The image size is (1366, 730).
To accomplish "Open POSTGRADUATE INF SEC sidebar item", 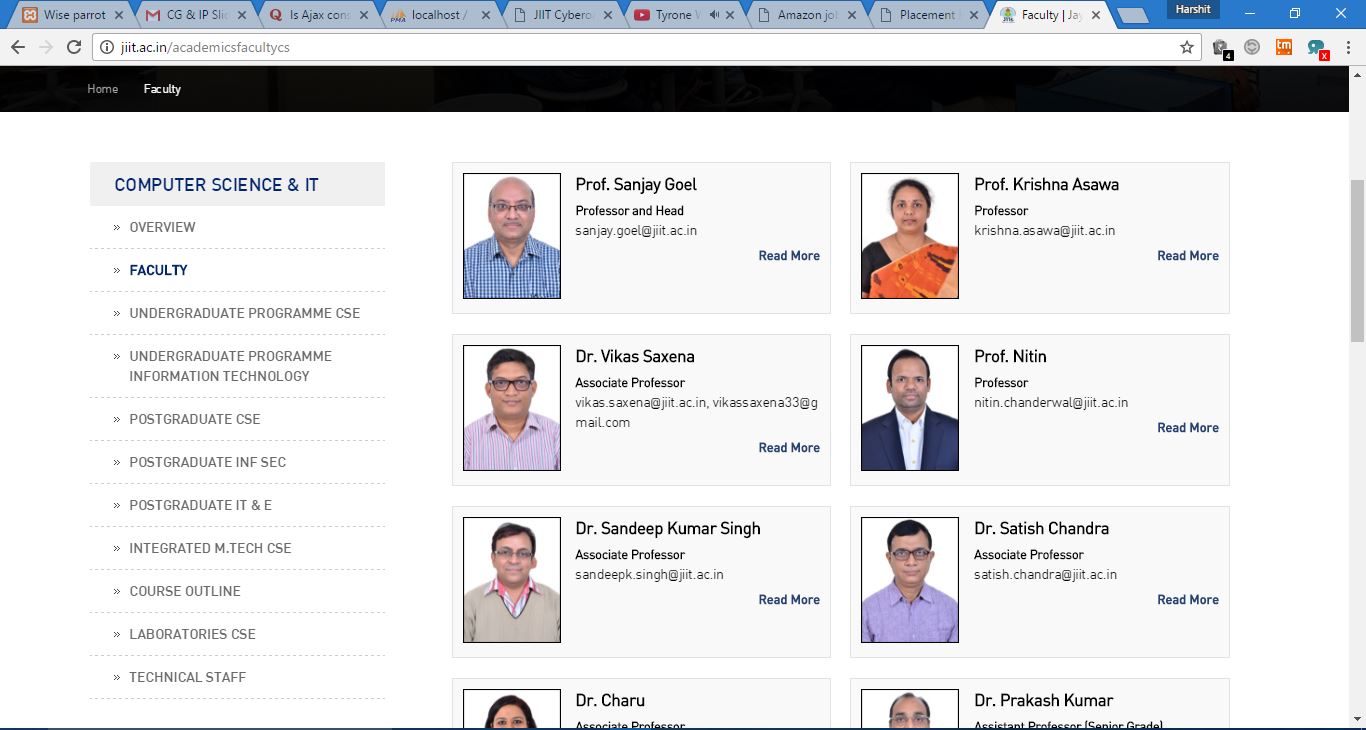I will coord(207,462).
